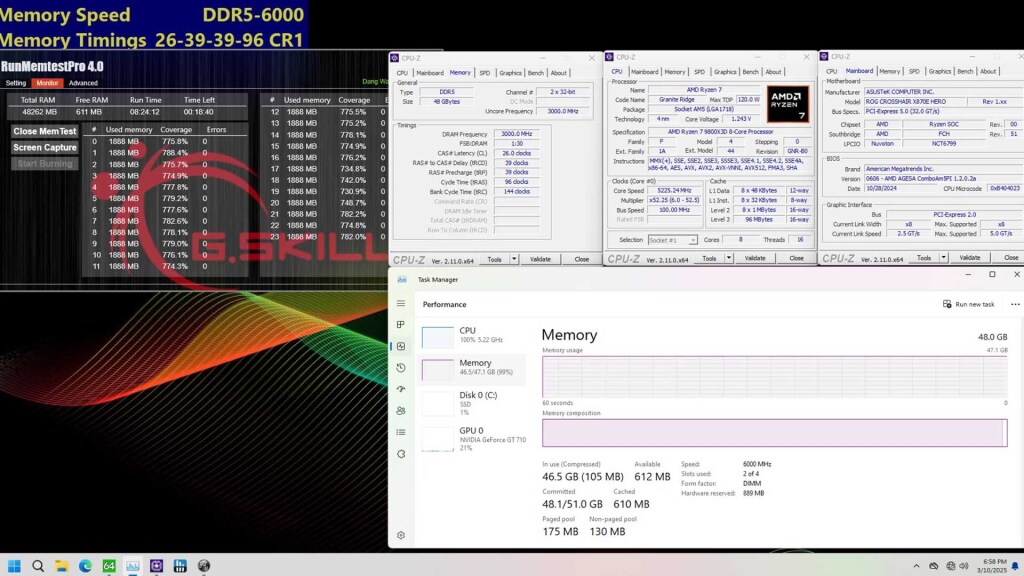Click the Start Burning button

pos(45,163)
